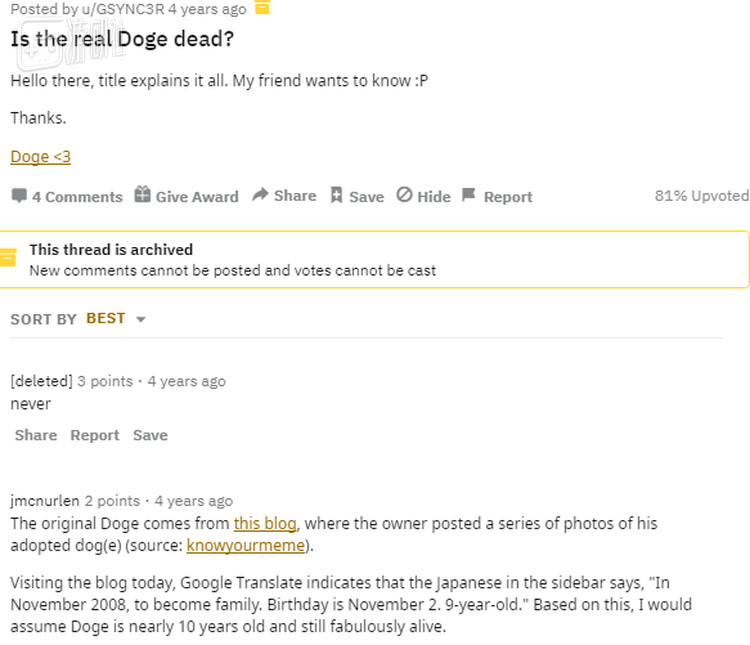
Task: Click the Save bookmark icon
Action: pos(337,195)
